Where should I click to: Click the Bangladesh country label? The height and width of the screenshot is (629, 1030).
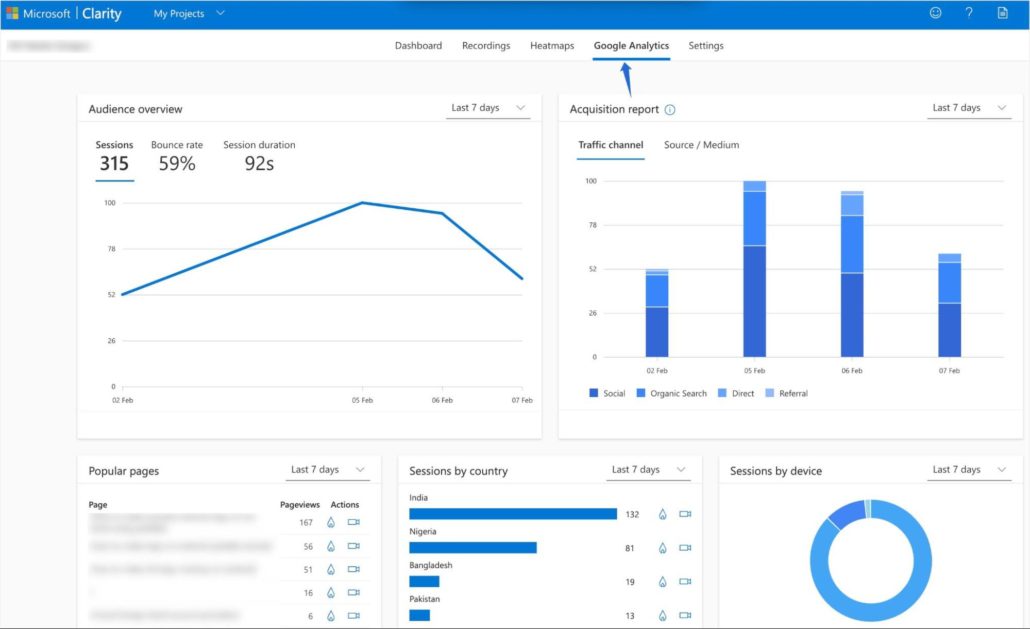pos(430,565)
